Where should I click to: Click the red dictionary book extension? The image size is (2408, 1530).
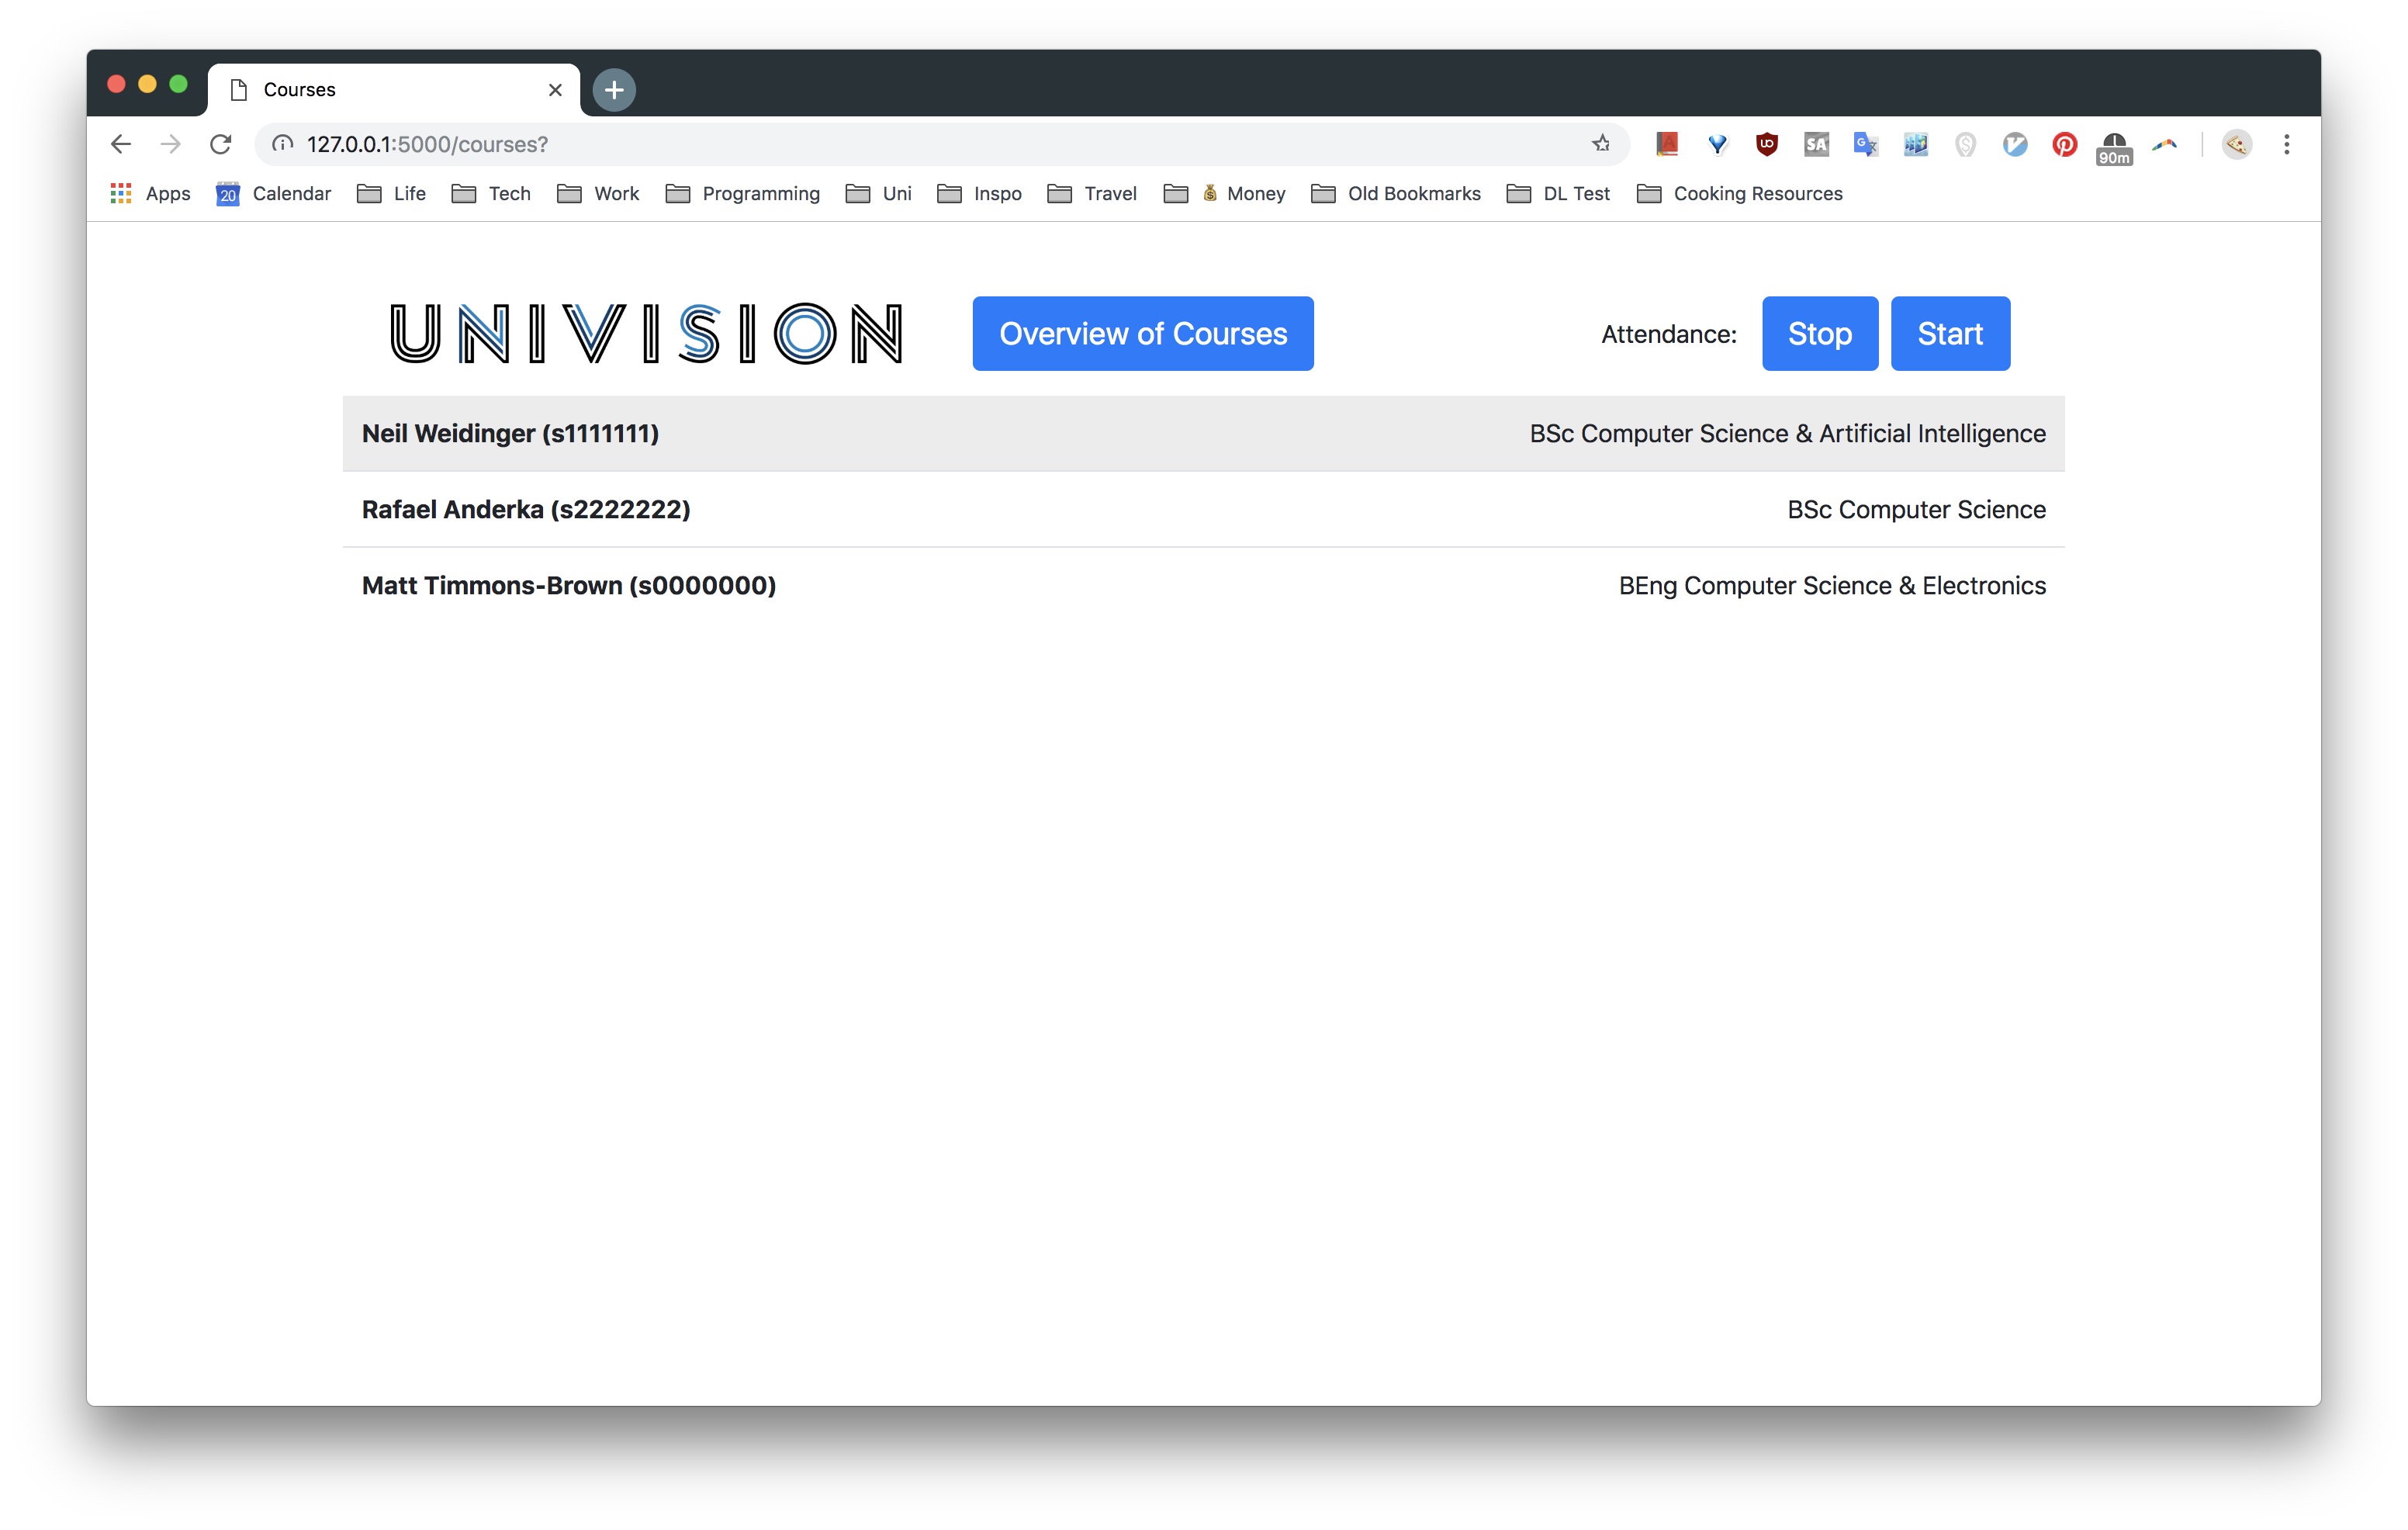point(1667,144)
